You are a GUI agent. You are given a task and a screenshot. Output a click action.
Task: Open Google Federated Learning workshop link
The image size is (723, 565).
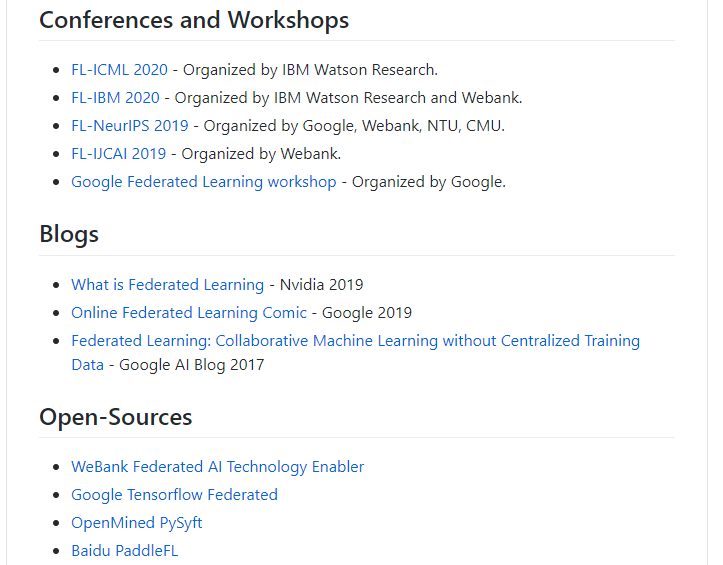click(204, 182)
